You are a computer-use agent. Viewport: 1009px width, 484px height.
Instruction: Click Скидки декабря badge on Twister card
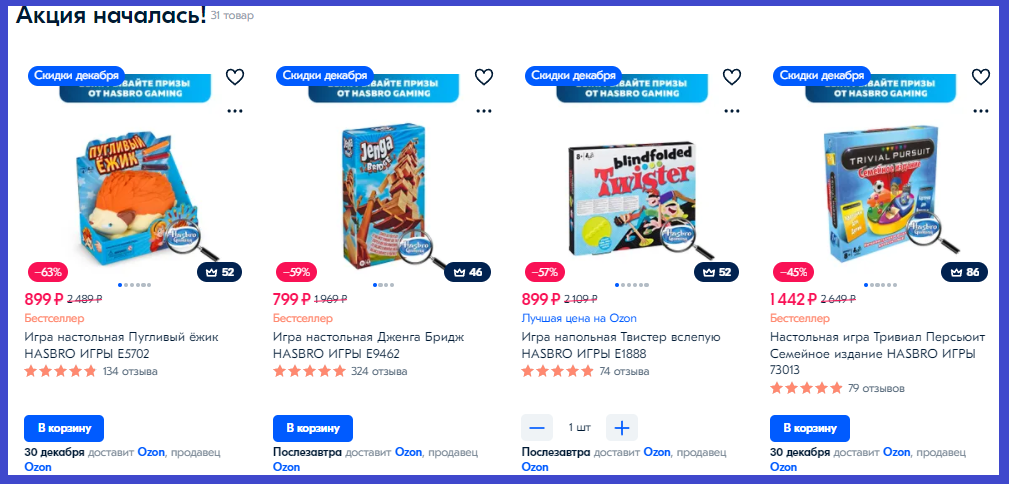[573, 75]
